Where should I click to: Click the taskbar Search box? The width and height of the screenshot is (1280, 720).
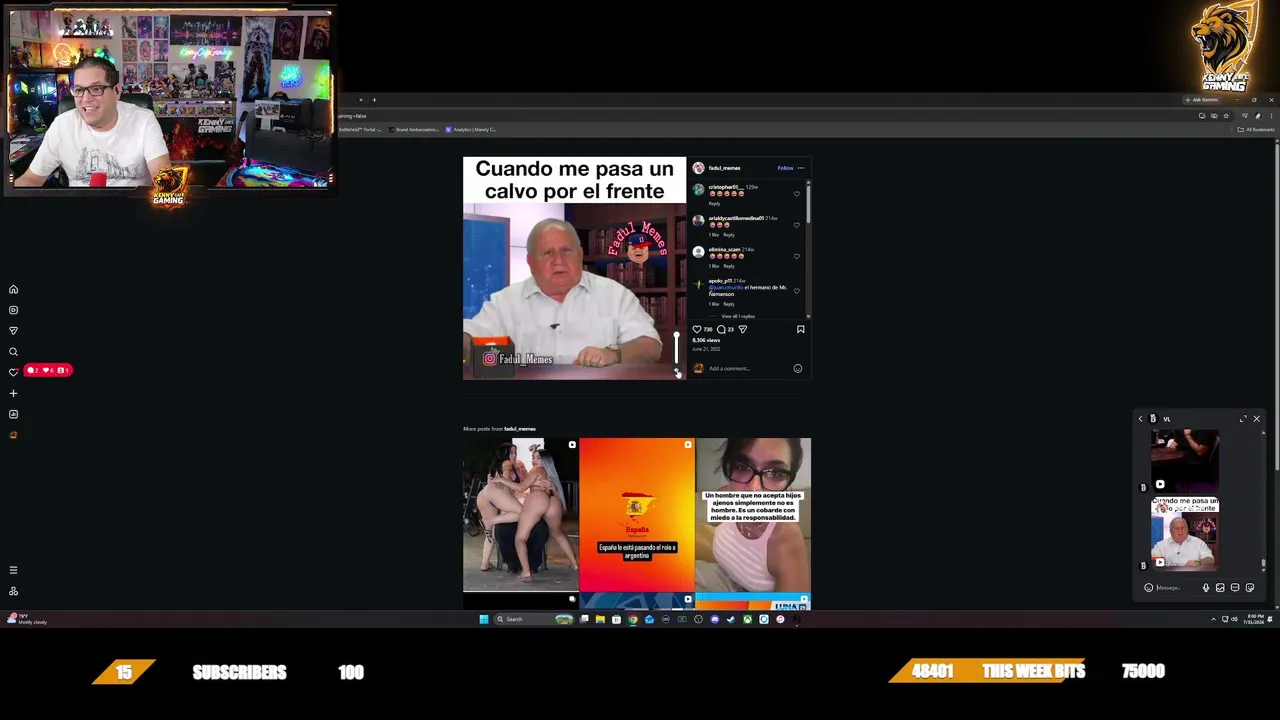[535, 619]
